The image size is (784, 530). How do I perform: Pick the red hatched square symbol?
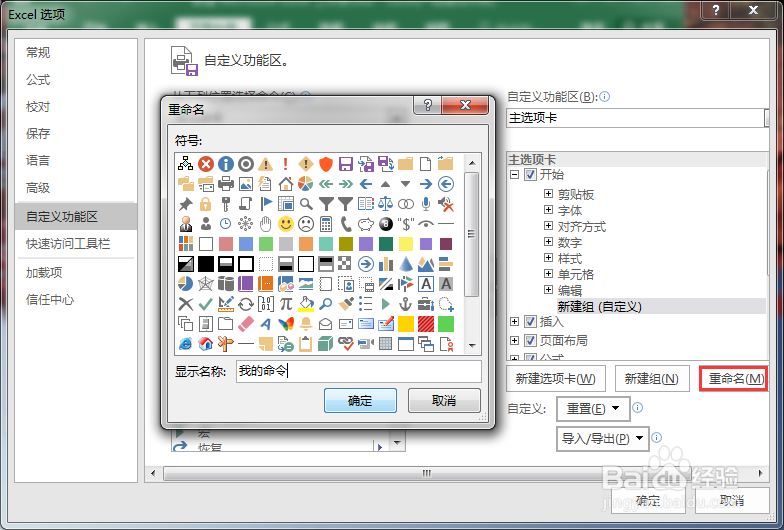tap(426, 324)
